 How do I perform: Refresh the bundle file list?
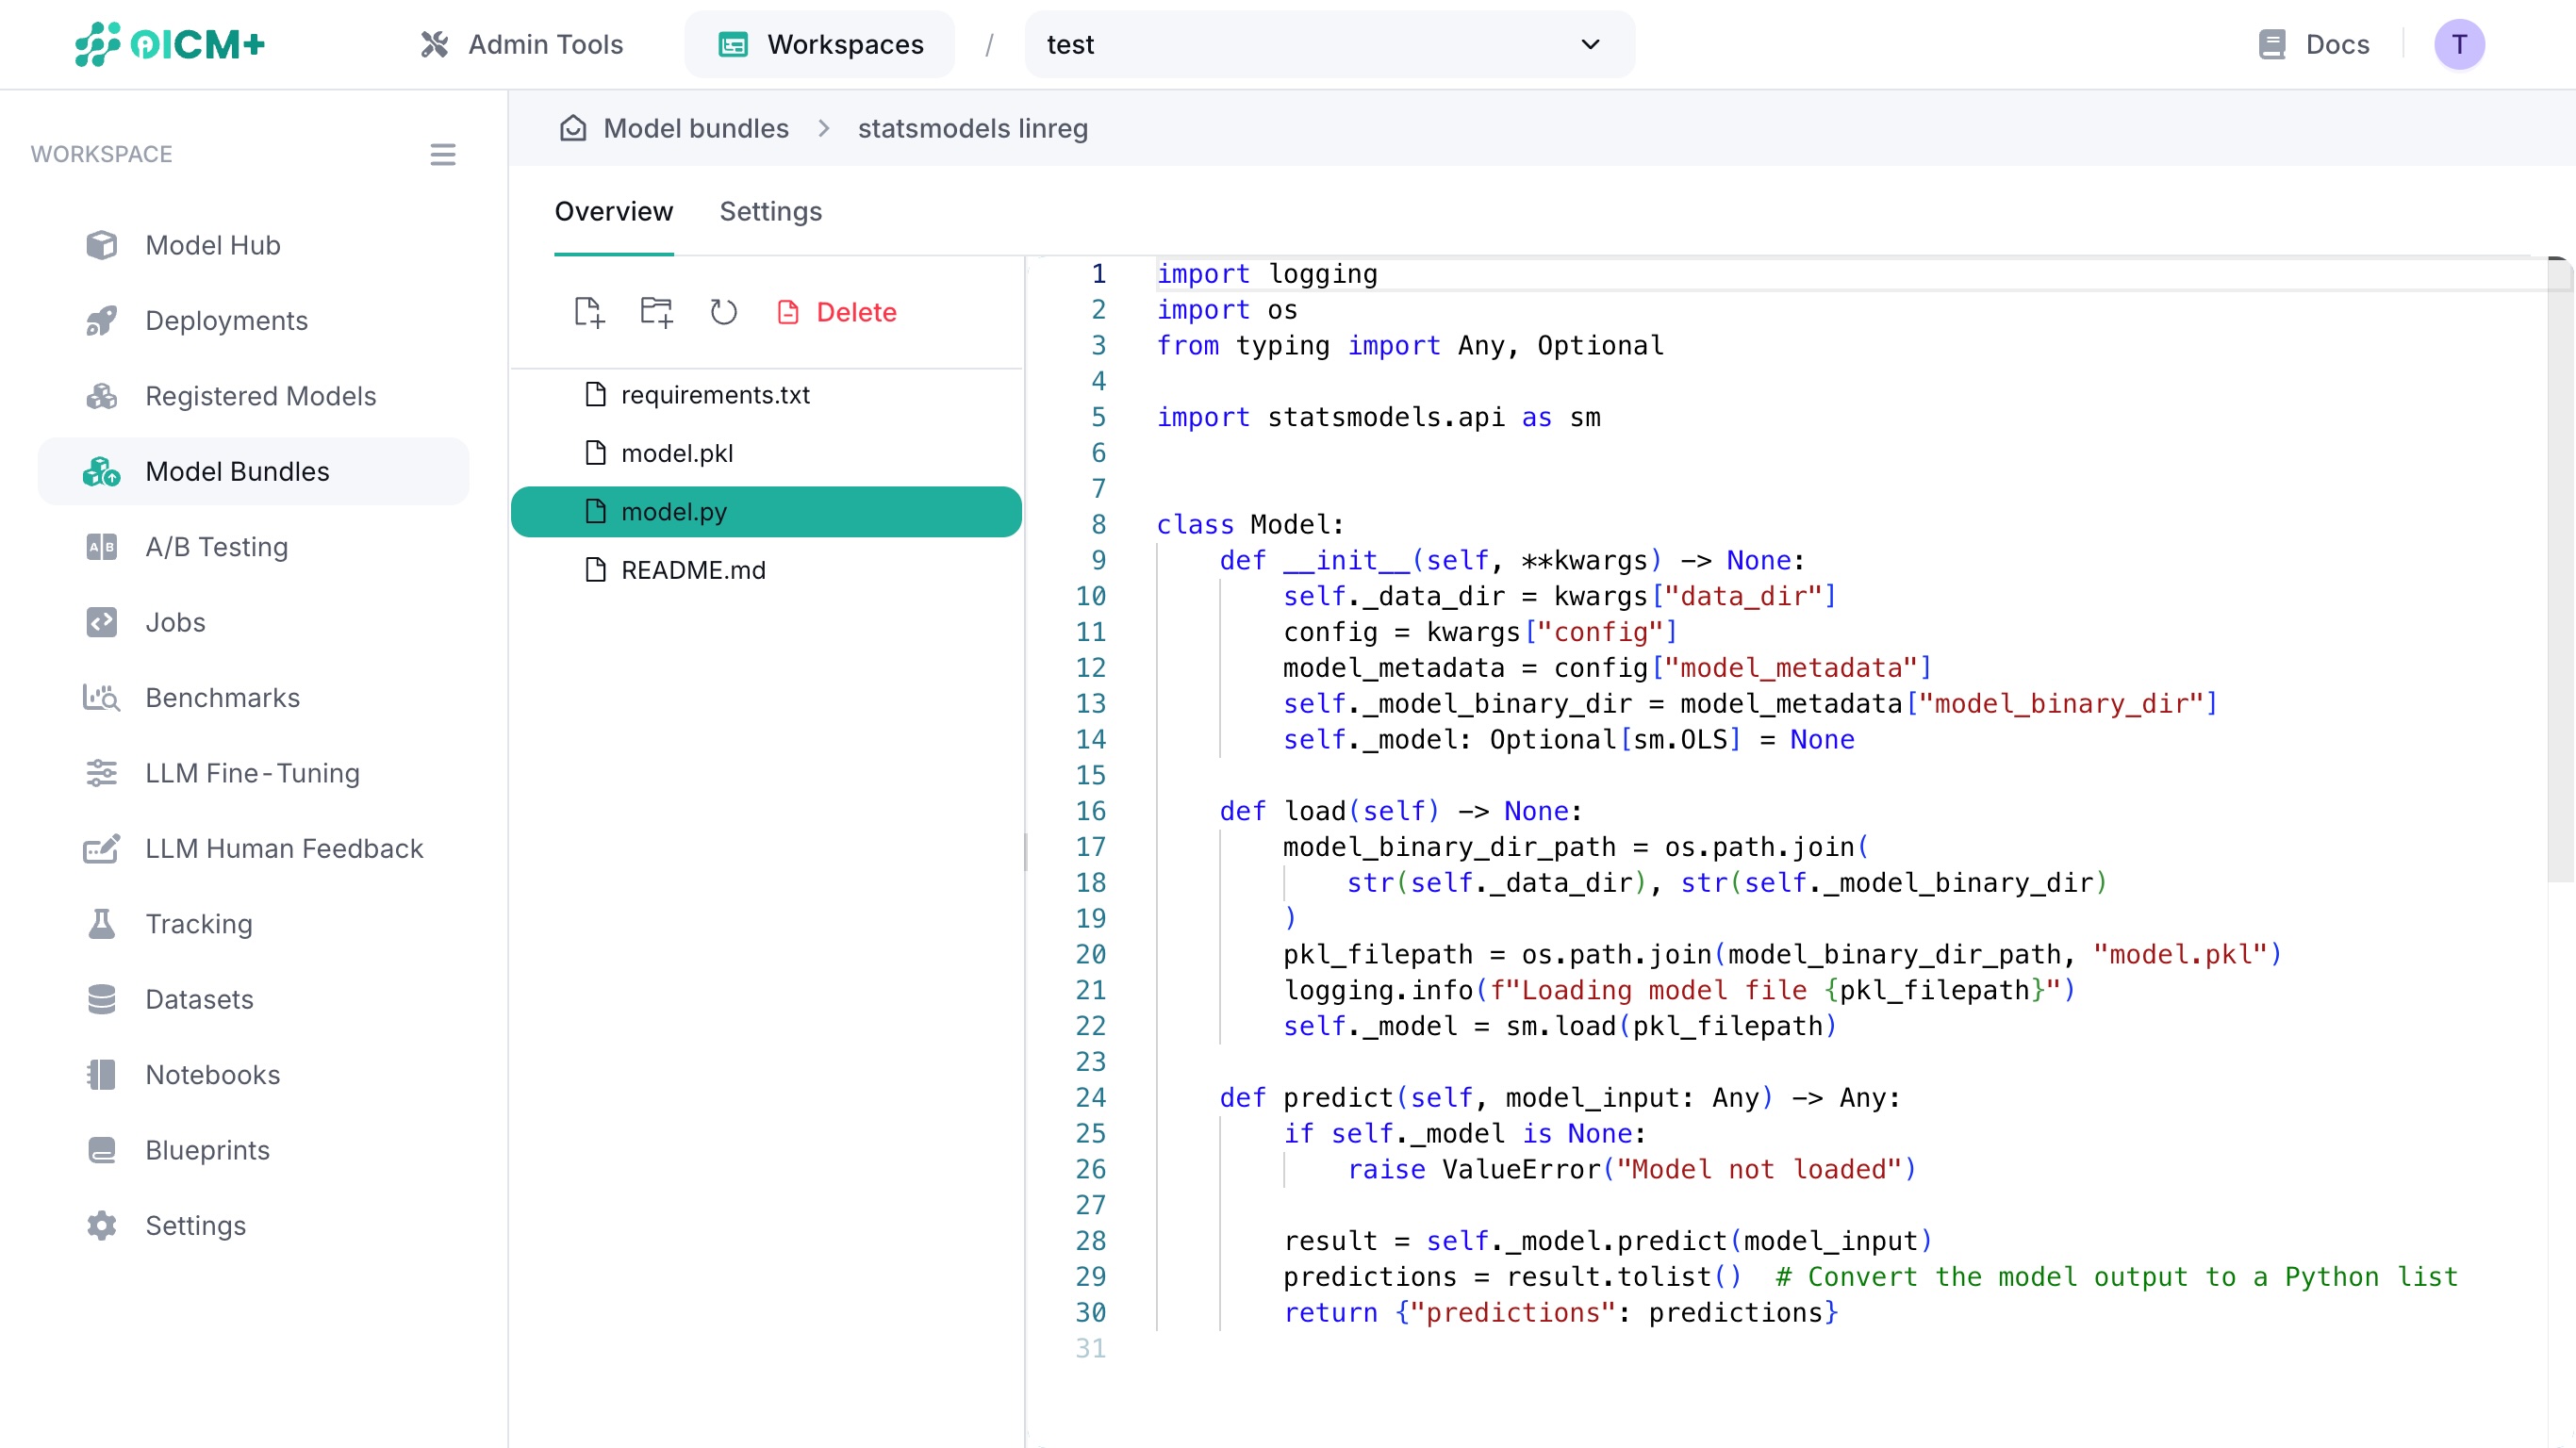pyautogui.click(x=723, y=312)
